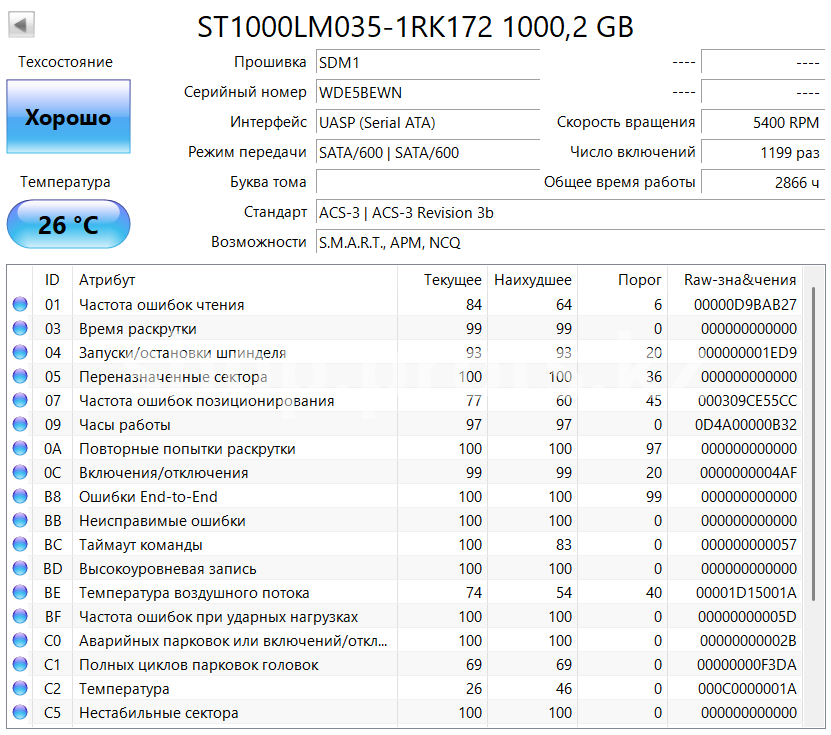Open the 'Хорошо' health status button
The image size is (831, 735).
pos(68,118)
